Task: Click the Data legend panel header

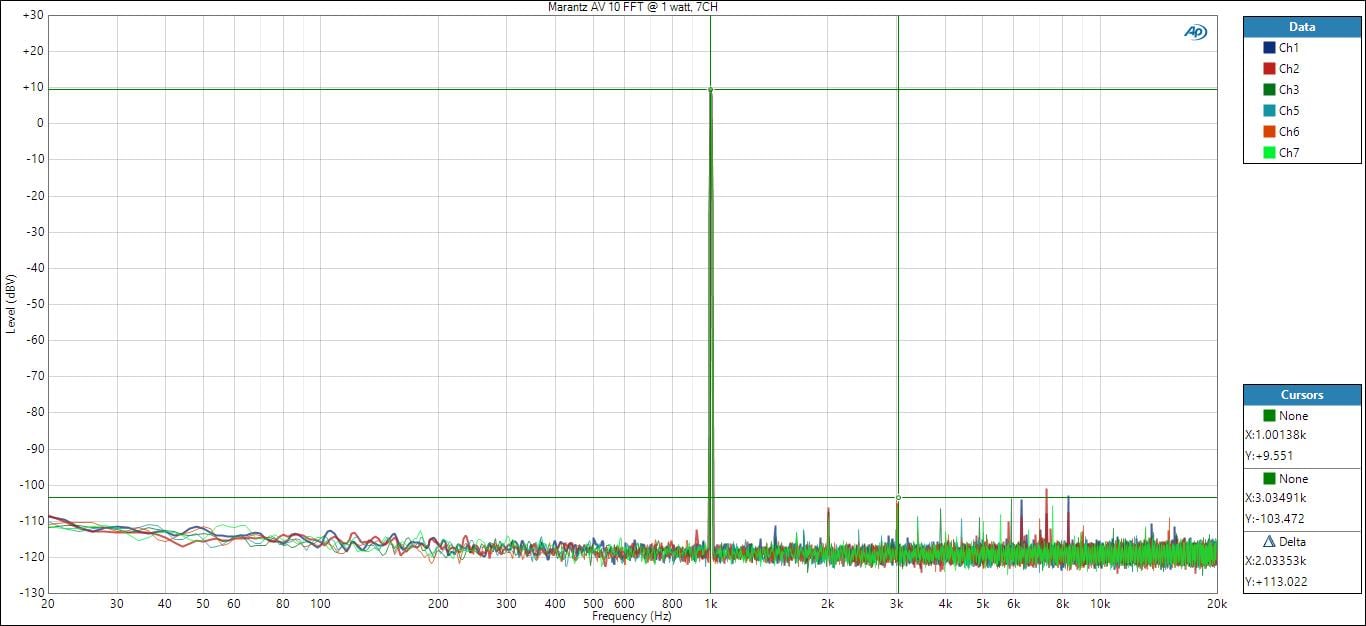Action: [1302, 27]
